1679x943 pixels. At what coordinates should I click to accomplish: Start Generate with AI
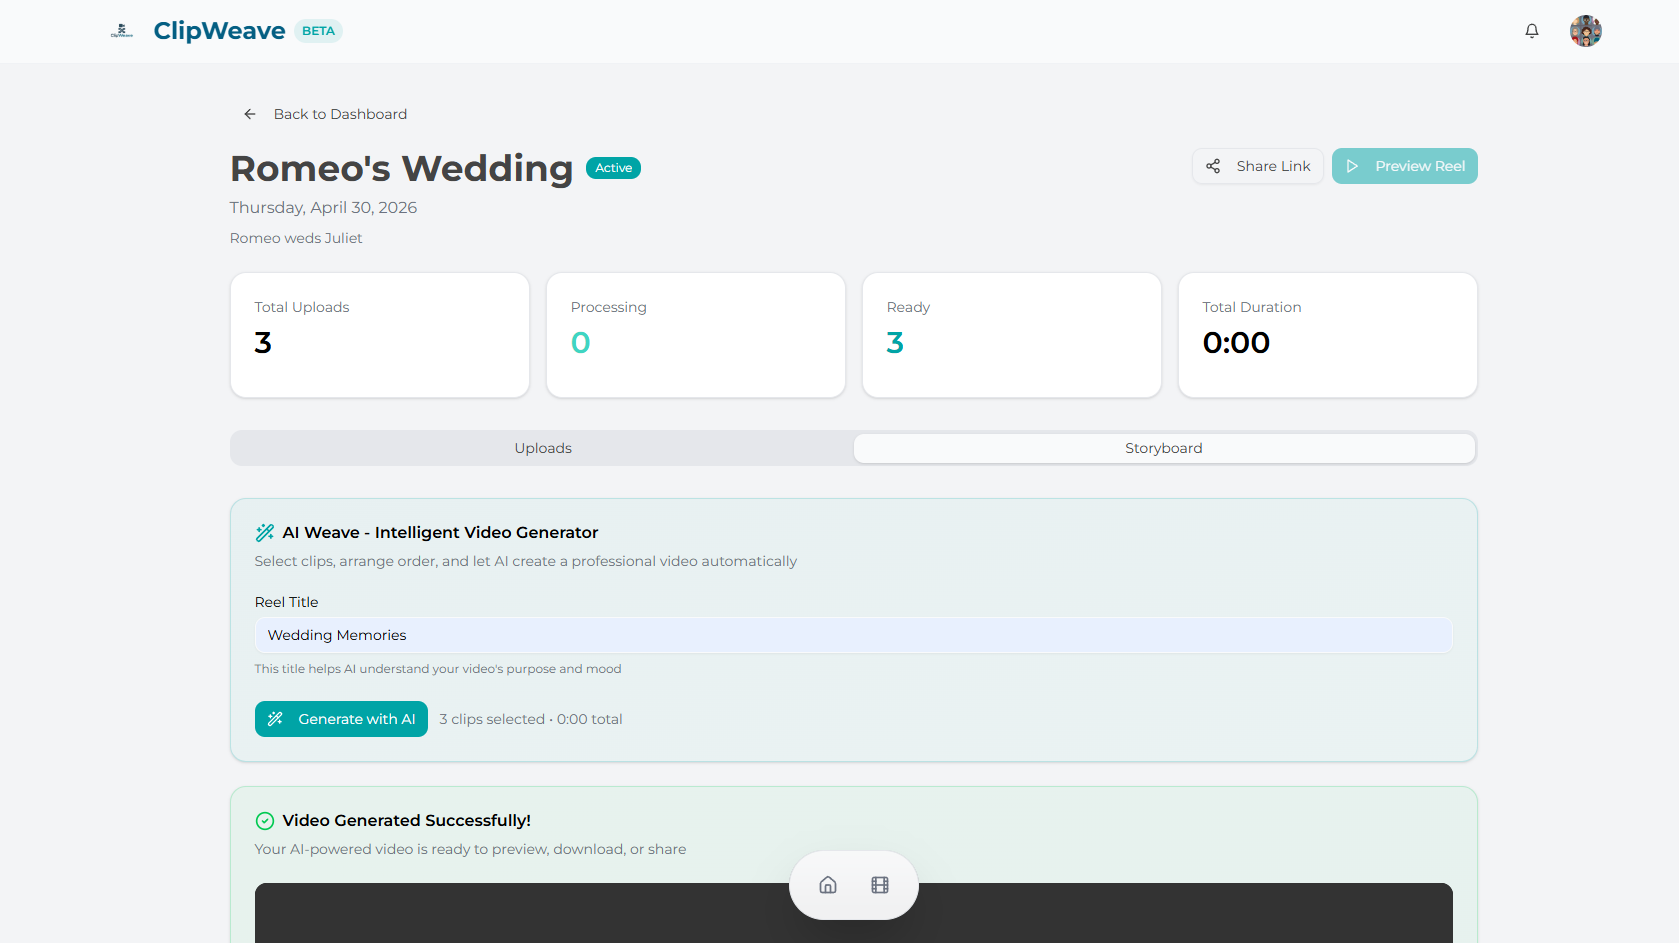pyautogui.click(x=341, y=719)
